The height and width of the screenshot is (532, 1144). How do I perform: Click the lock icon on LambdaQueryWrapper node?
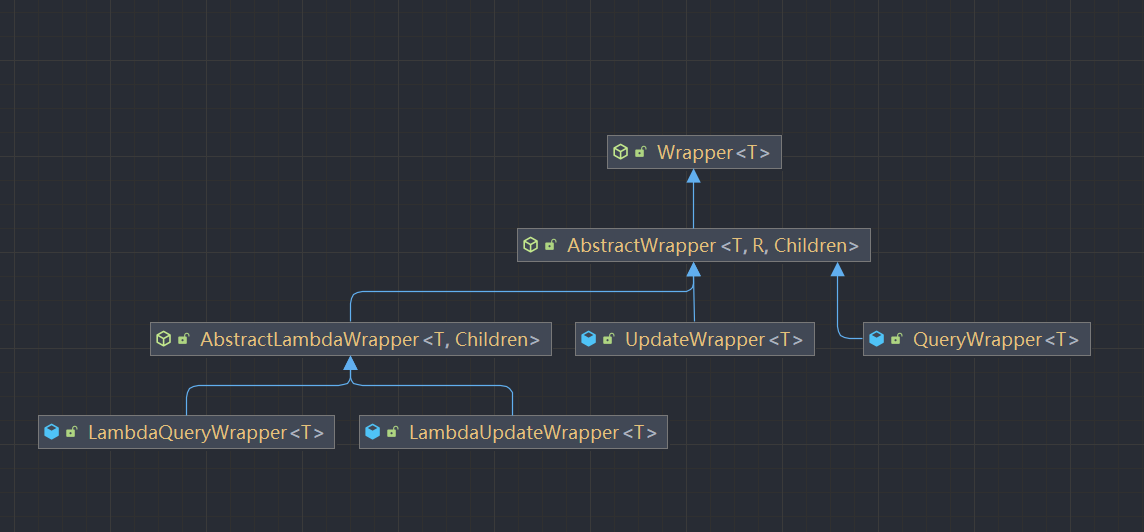[71, 433]
